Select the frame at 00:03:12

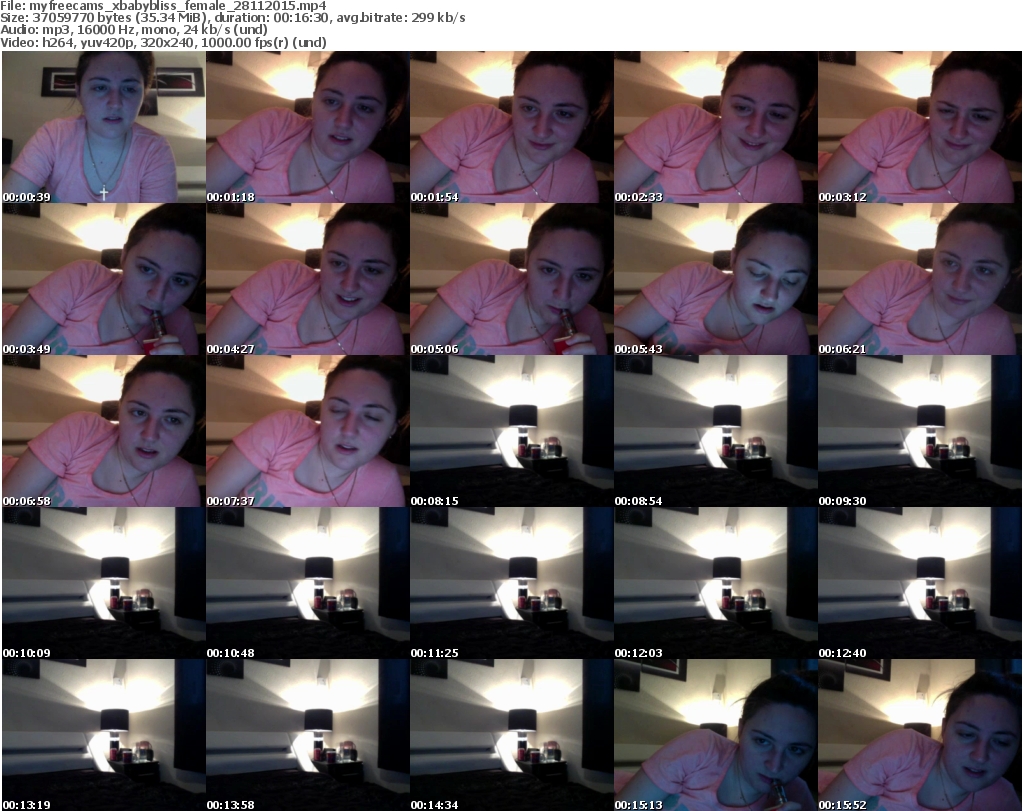[920, 127]
